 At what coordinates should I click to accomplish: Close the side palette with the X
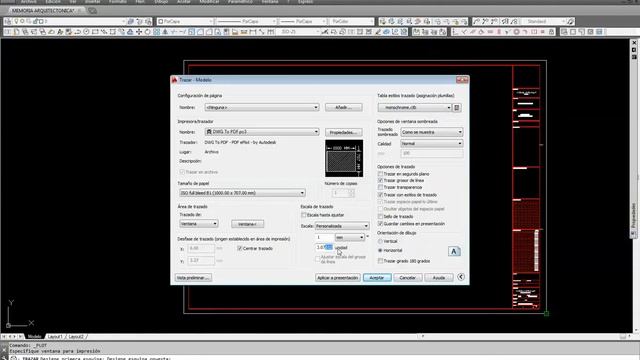click(634, 43)
